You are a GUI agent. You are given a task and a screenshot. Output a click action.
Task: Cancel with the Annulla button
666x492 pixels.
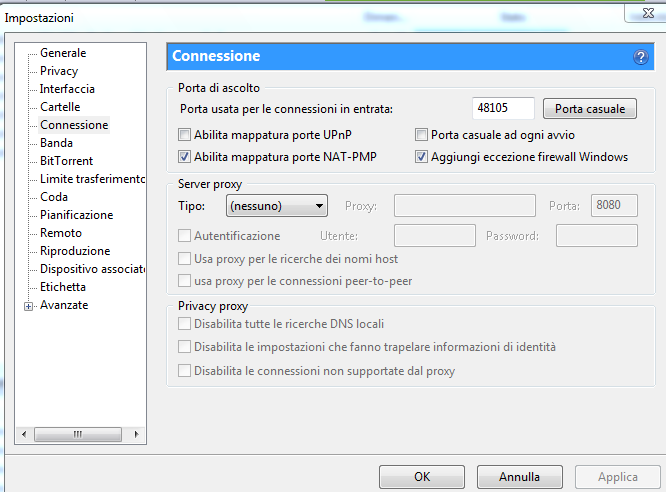[519, 477]
